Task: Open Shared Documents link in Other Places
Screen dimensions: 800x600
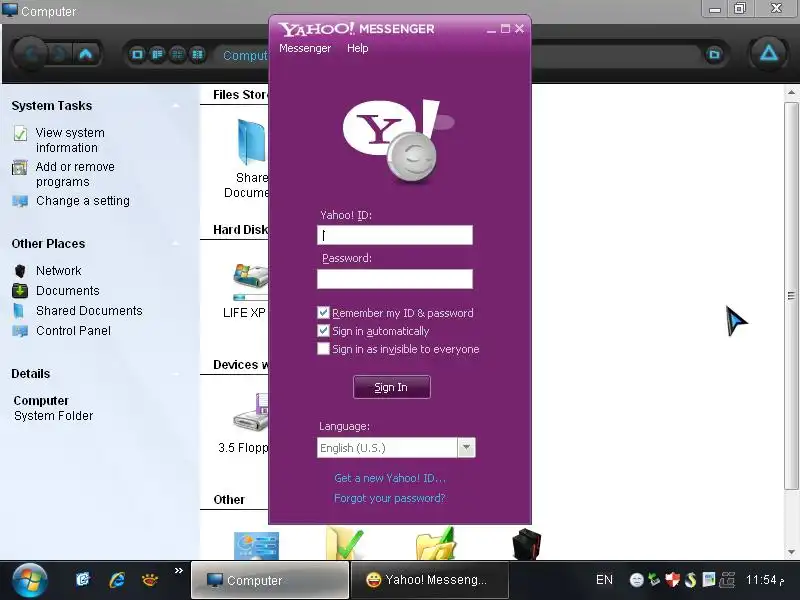Action: tap(89, 311)
